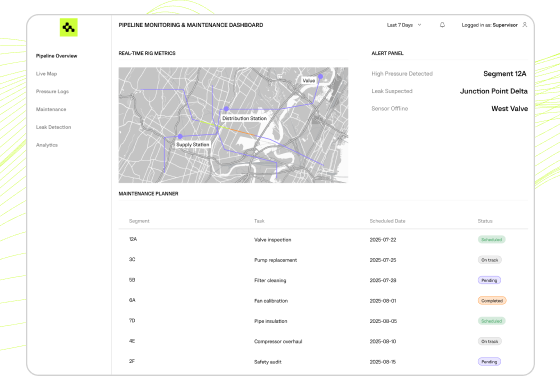Click Scheduled badge for Pipe insulation
The image size is (560, 390).
[x=492, y=321]
